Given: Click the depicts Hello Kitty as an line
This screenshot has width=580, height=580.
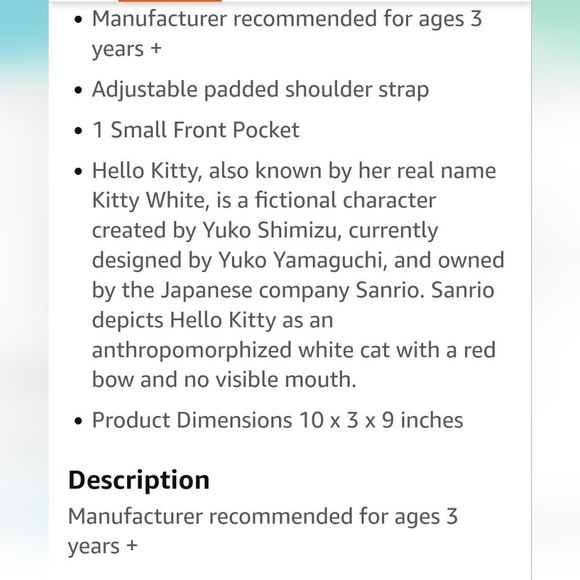Looking at the screenshot, I should pyautogui.click(x=212, y=320).
